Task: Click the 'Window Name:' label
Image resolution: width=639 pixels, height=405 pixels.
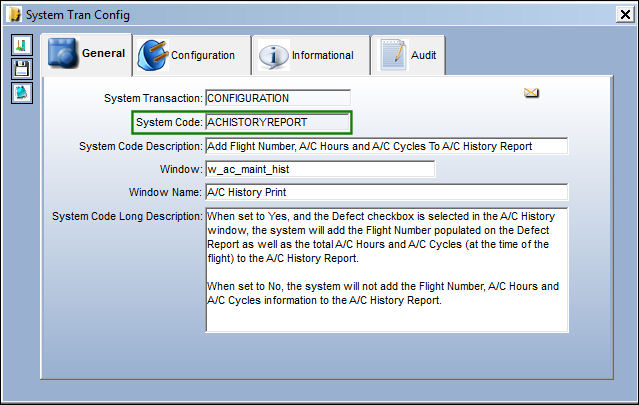Action: (x=165, y=192)
